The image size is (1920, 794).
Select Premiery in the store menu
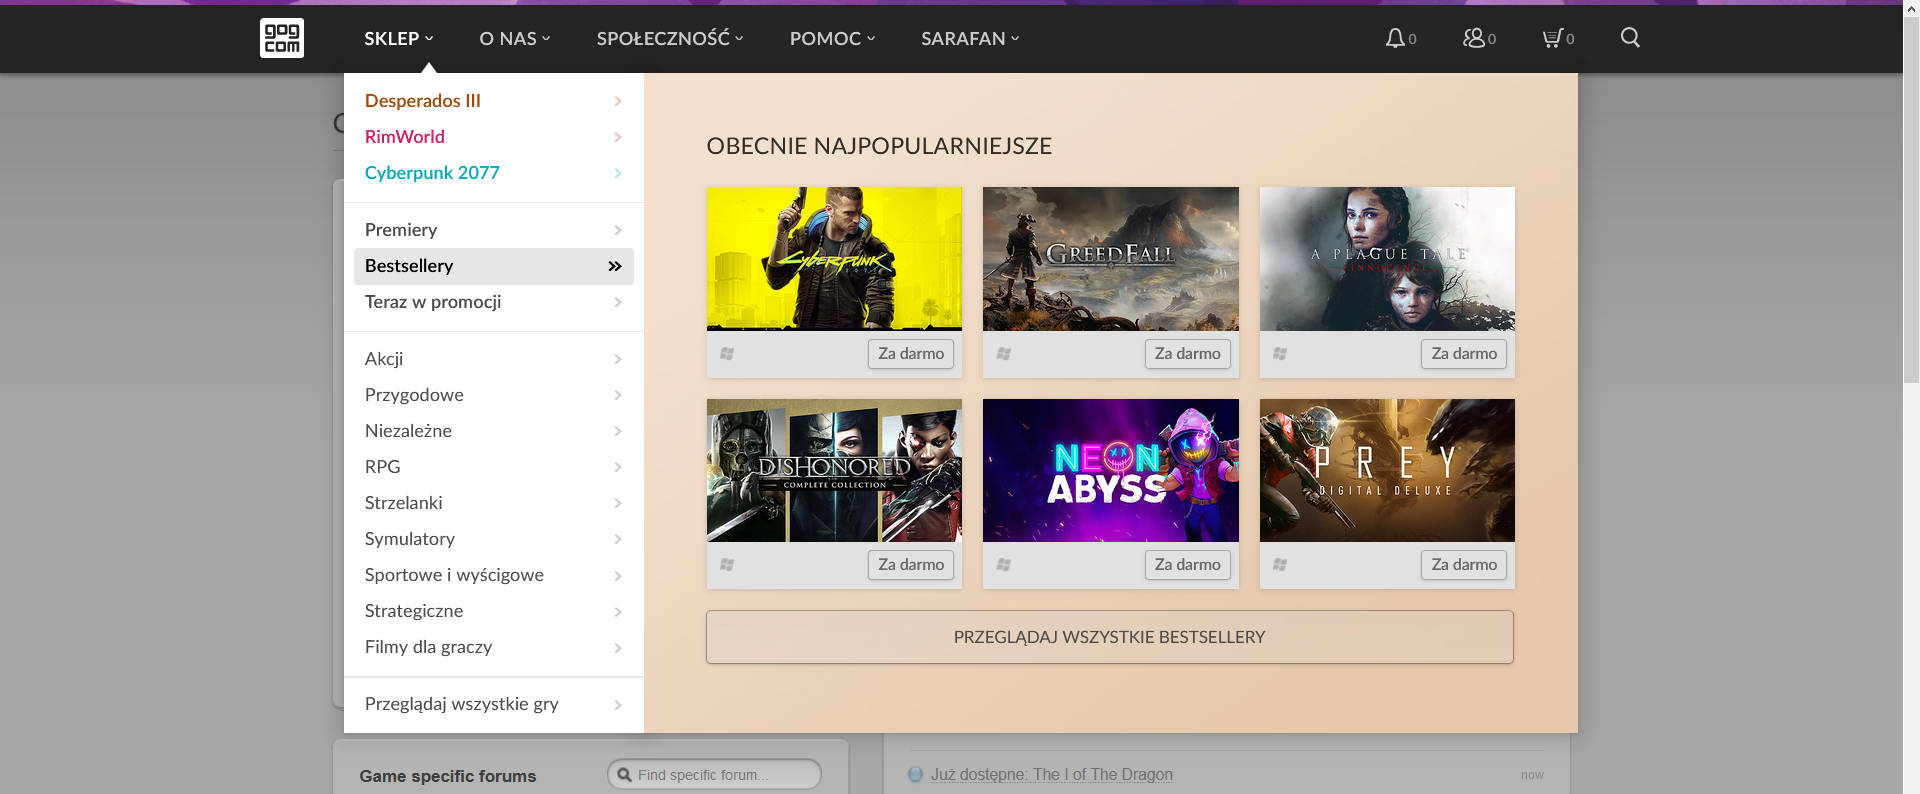coord(494,230)
